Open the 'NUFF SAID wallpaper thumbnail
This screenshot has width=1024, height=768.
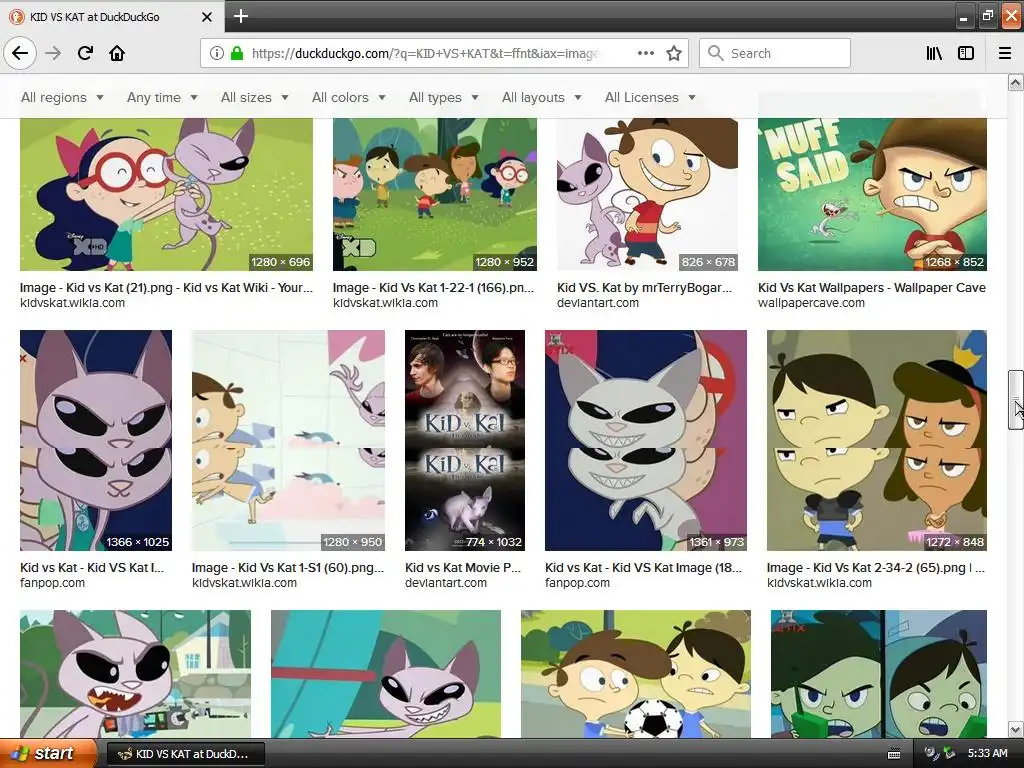872,194
